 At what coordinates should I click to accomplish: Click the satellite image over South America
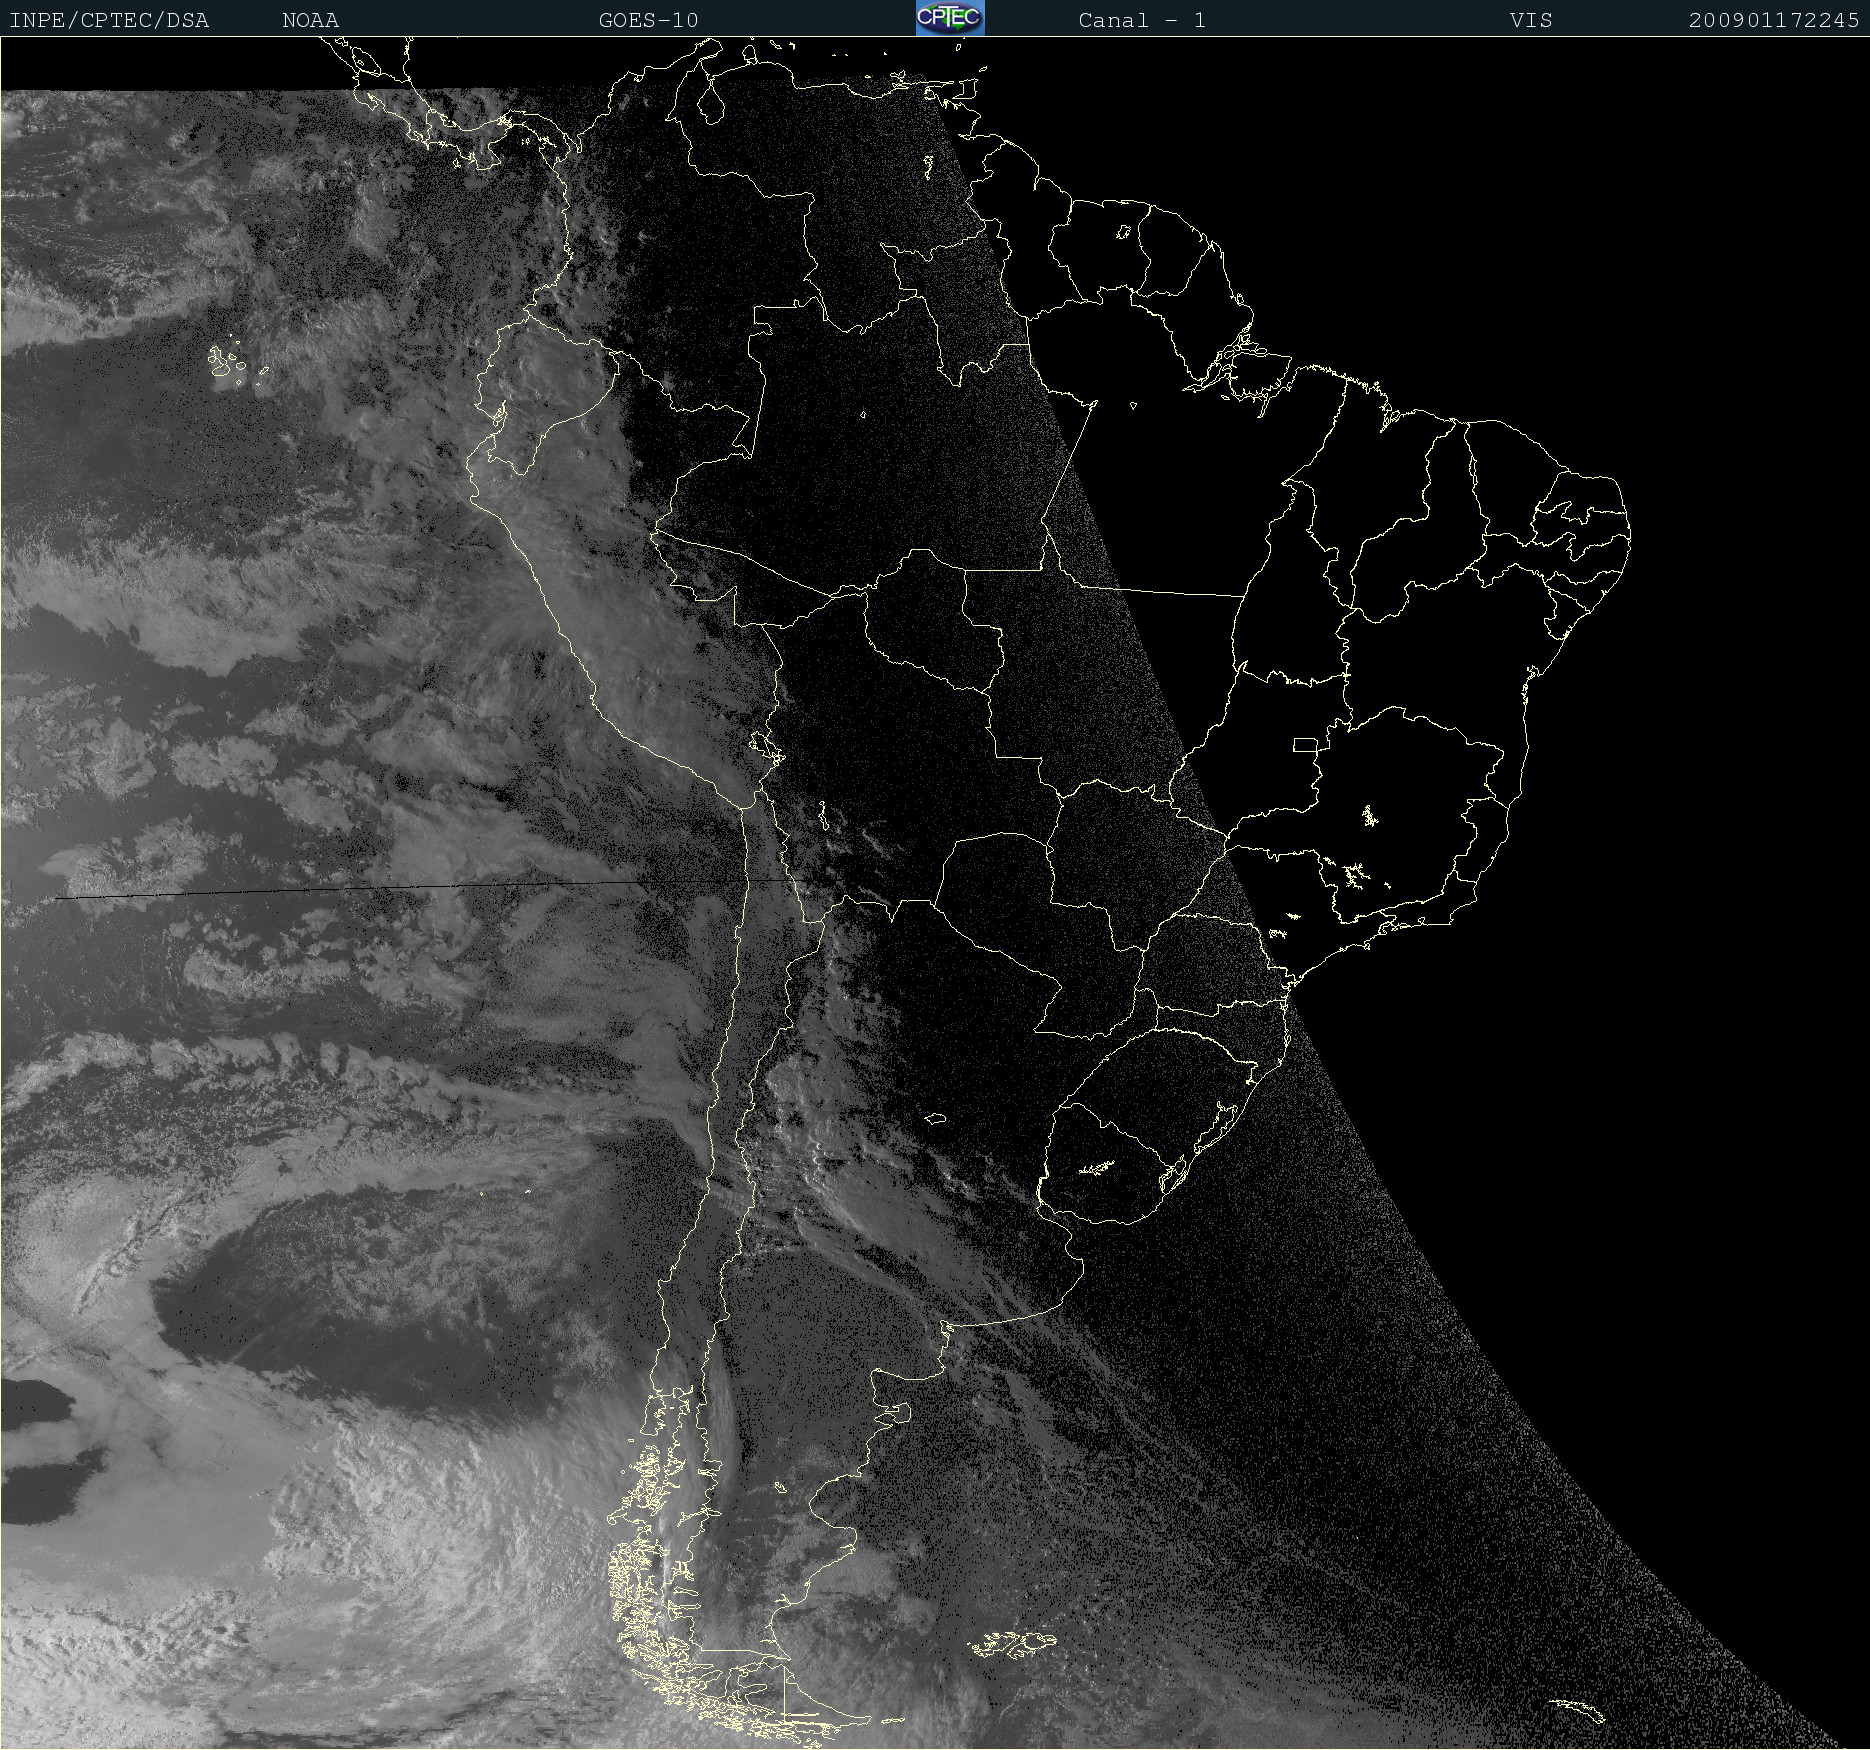(x=935, y=893)
